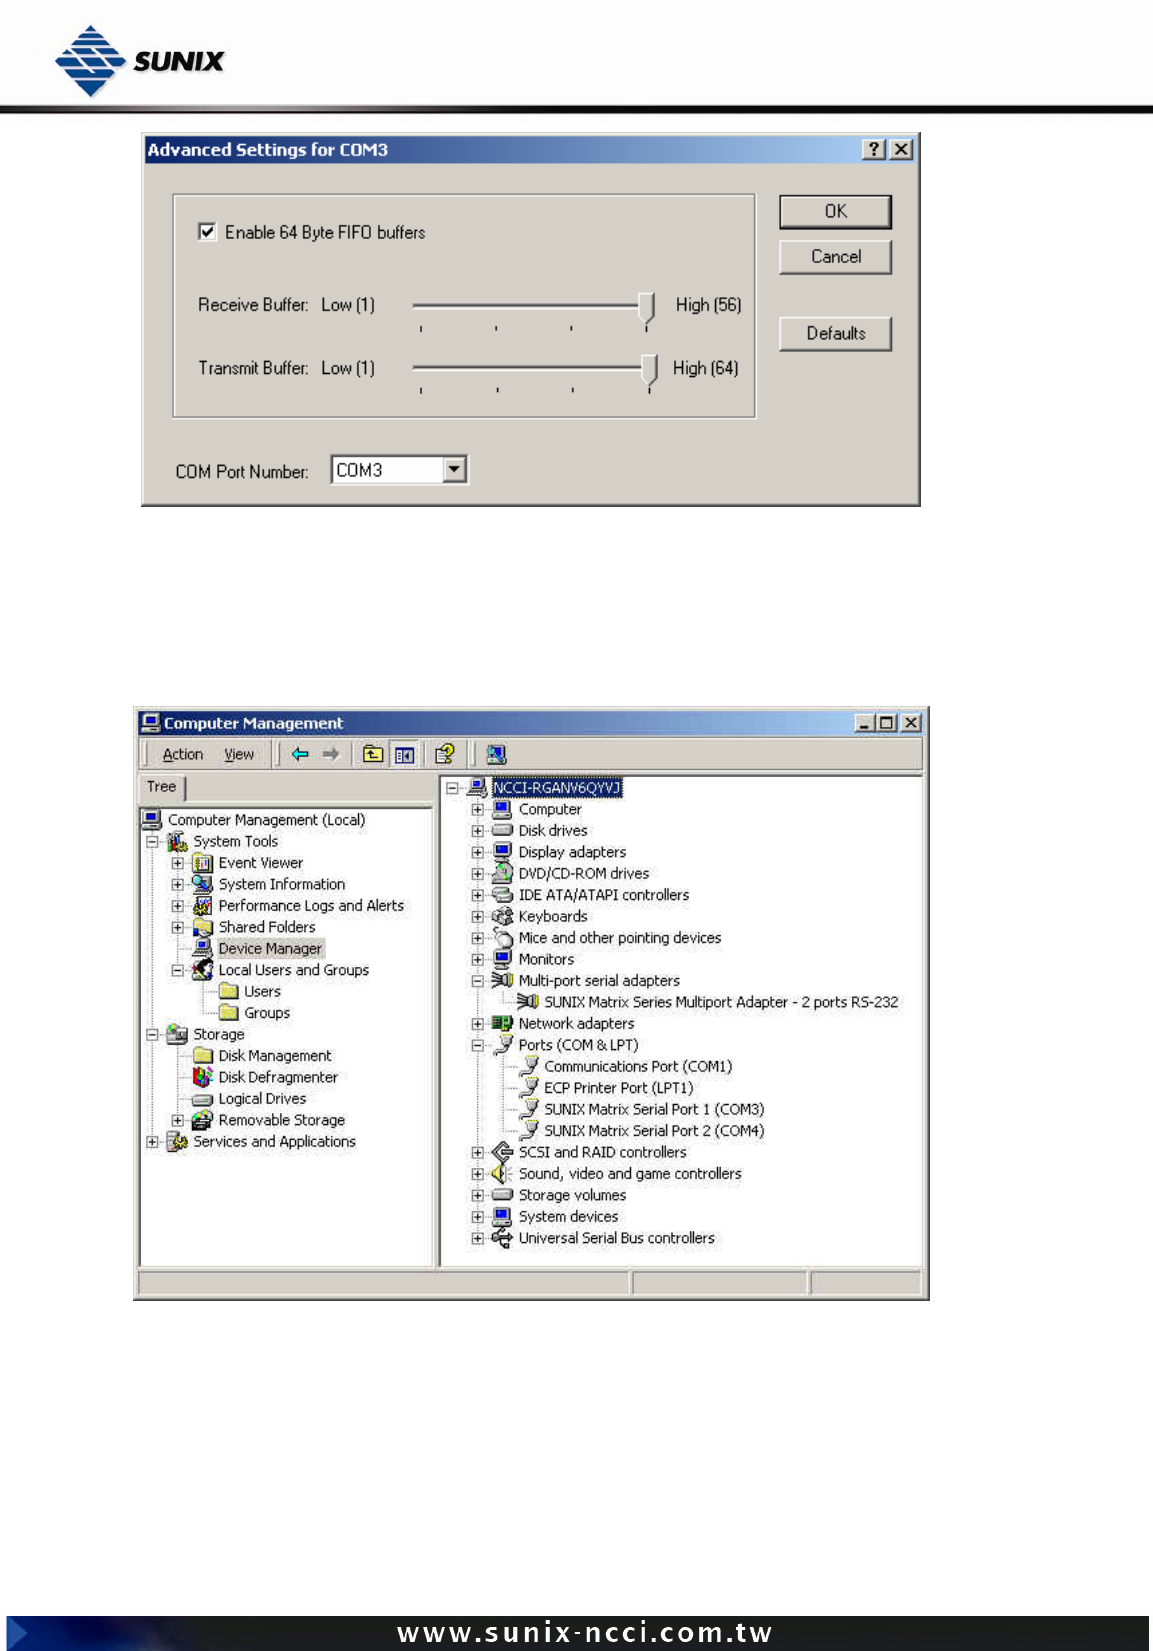Screen dimensions: 1153x1651
Task: Click the Display adapters device icon
Action: point(503,852)
